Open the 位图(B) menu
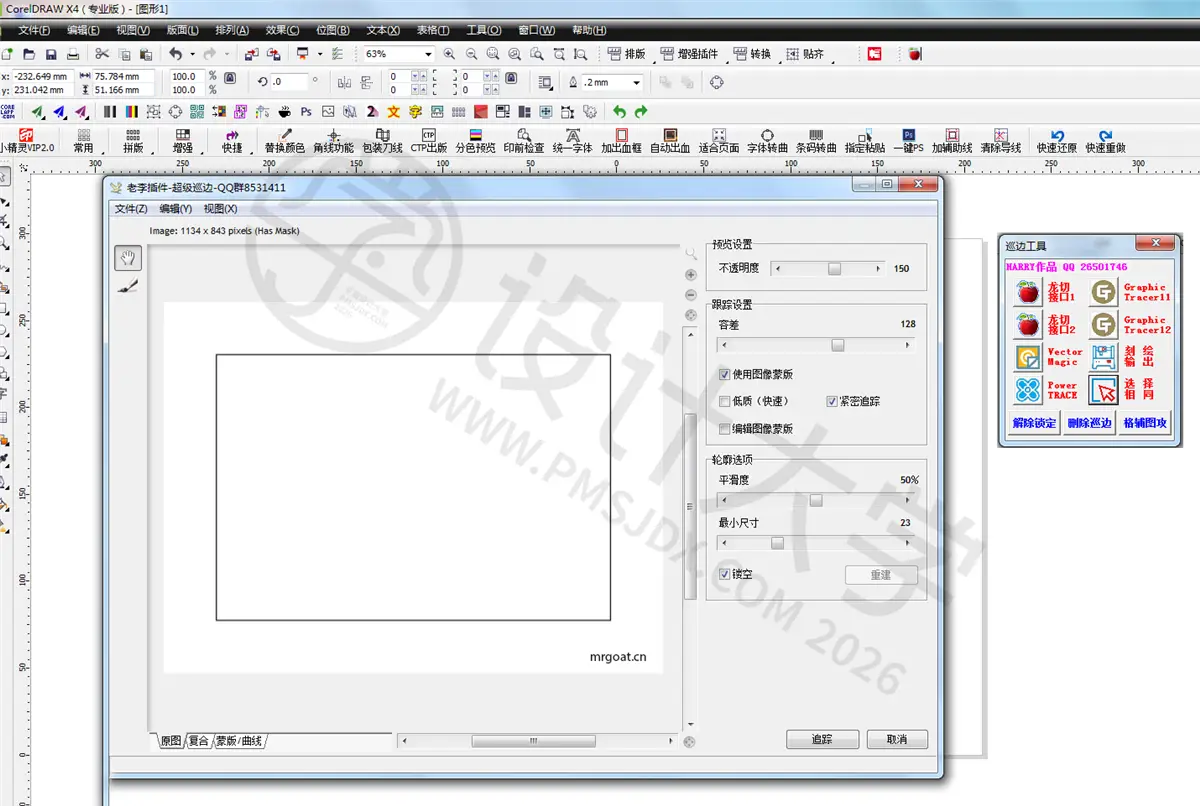 pyautogui.click(x=333, y=30)
